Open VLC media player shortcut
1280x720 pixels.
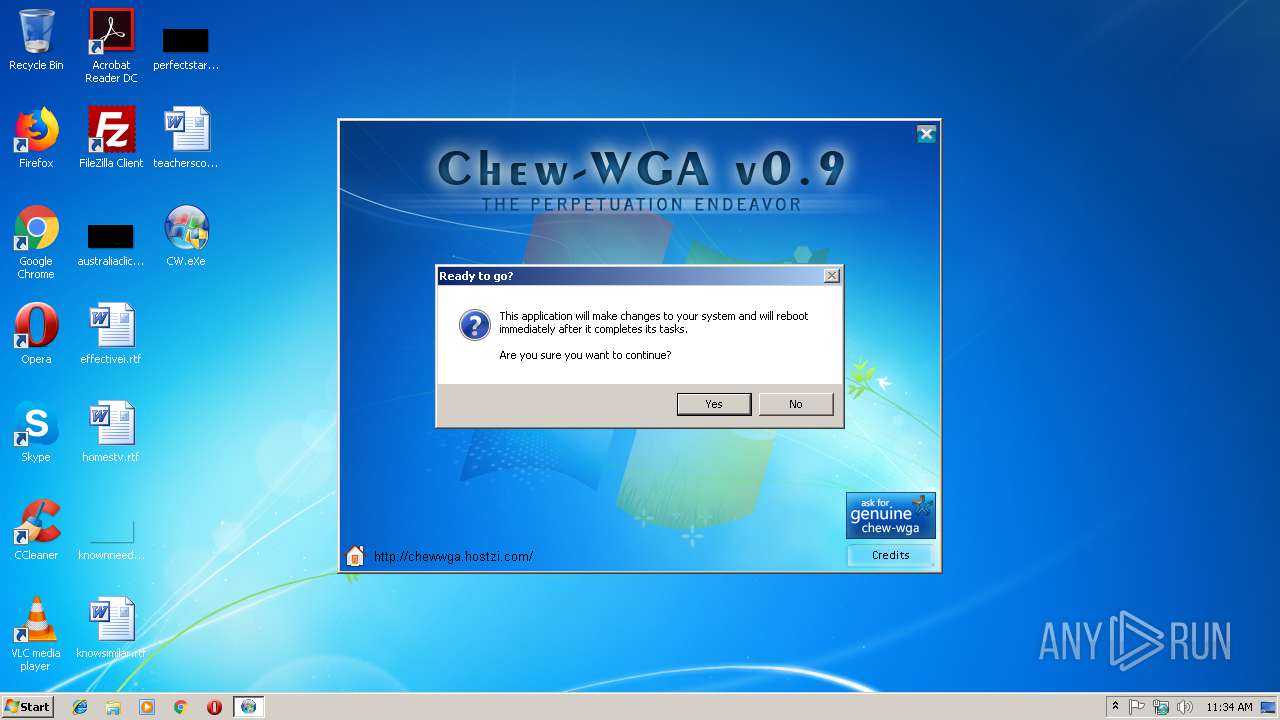coord(36,634)
